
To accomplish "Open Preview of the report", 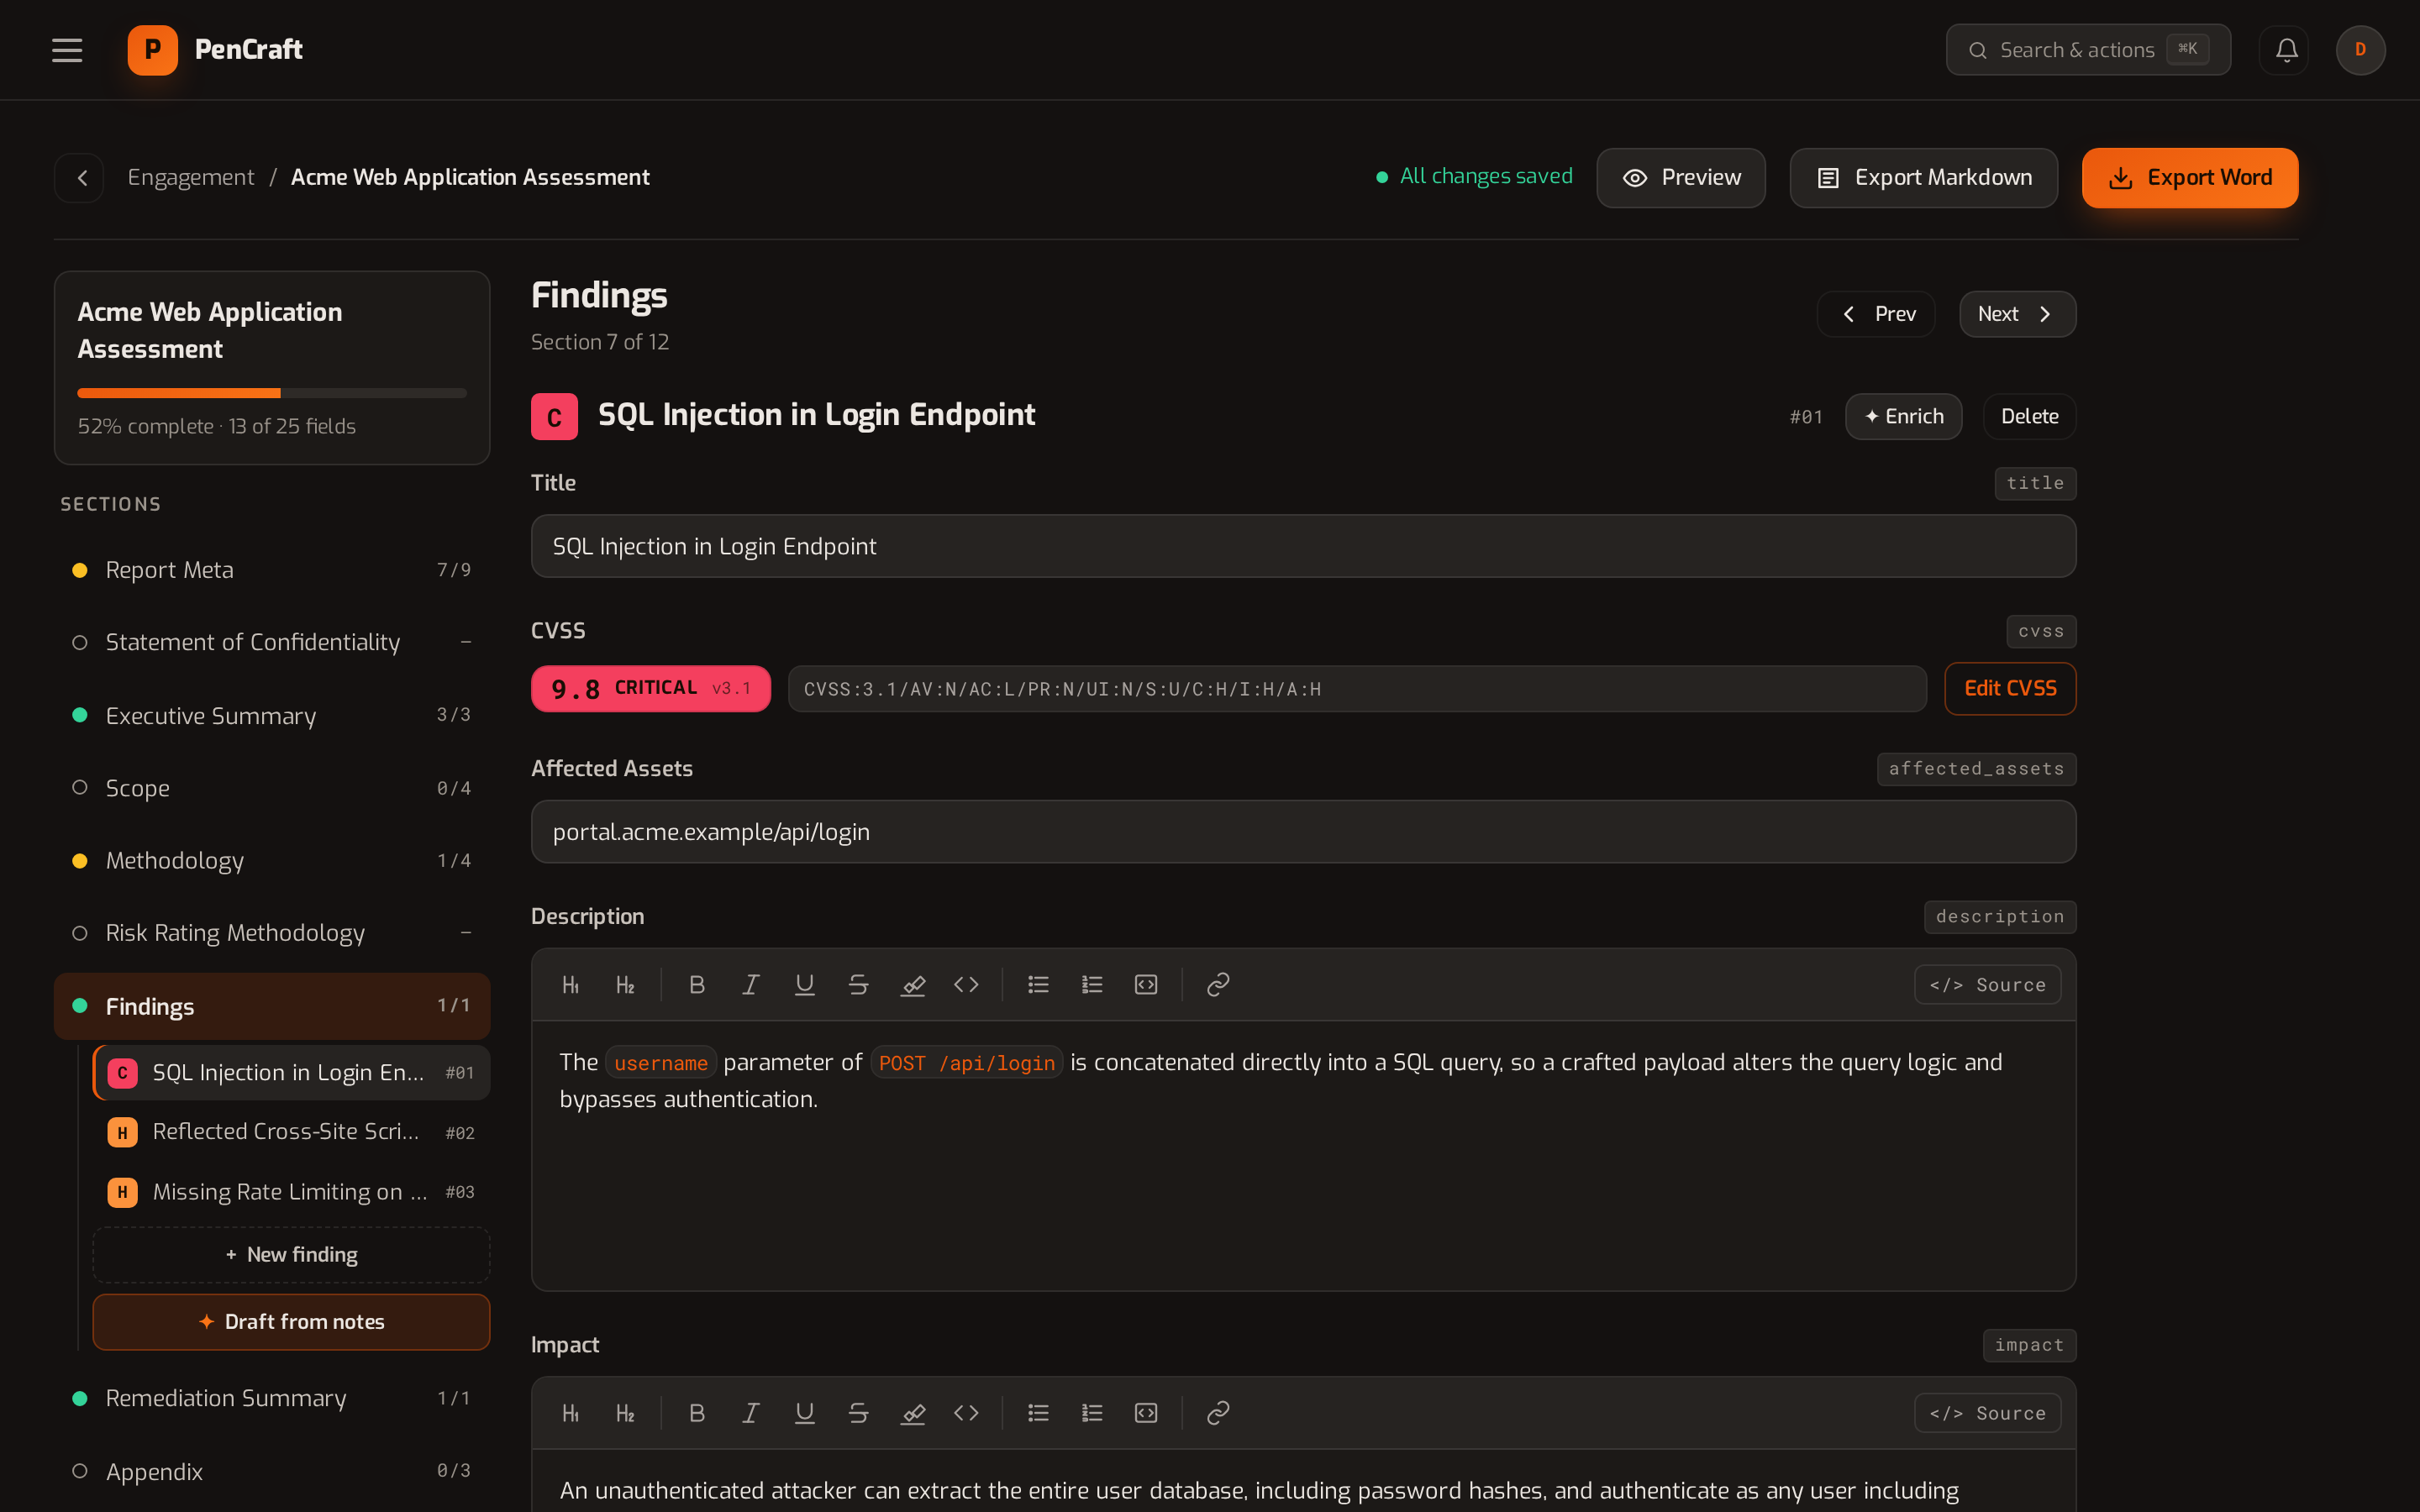I will coord(1681,178).
